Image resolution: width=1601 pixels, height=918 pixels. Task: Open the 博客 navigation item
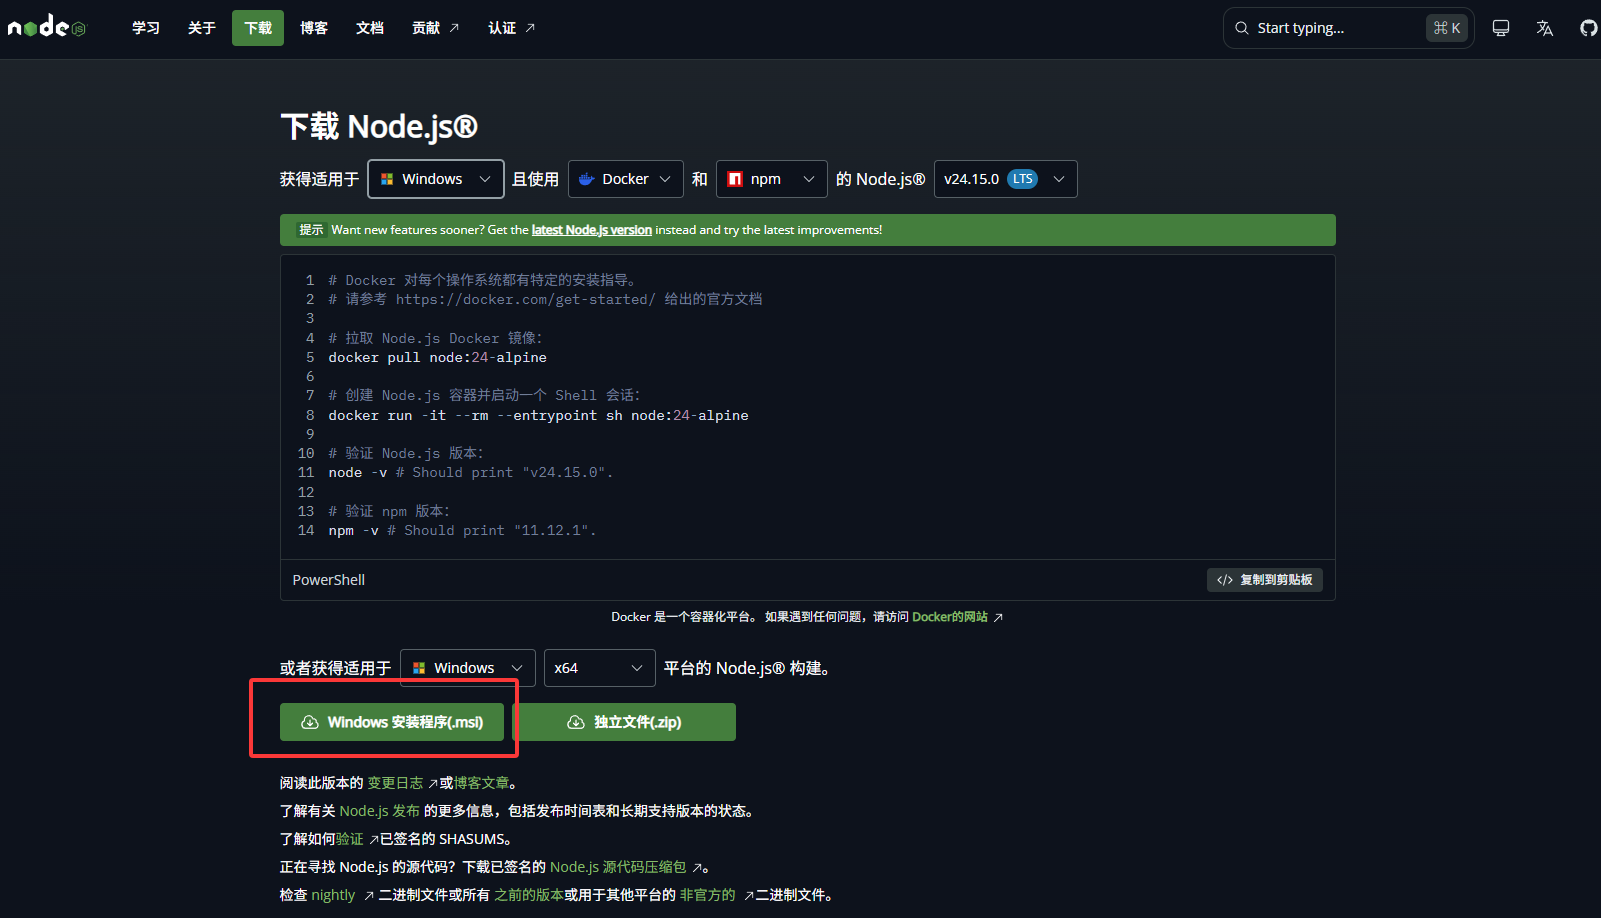(314, 28)
